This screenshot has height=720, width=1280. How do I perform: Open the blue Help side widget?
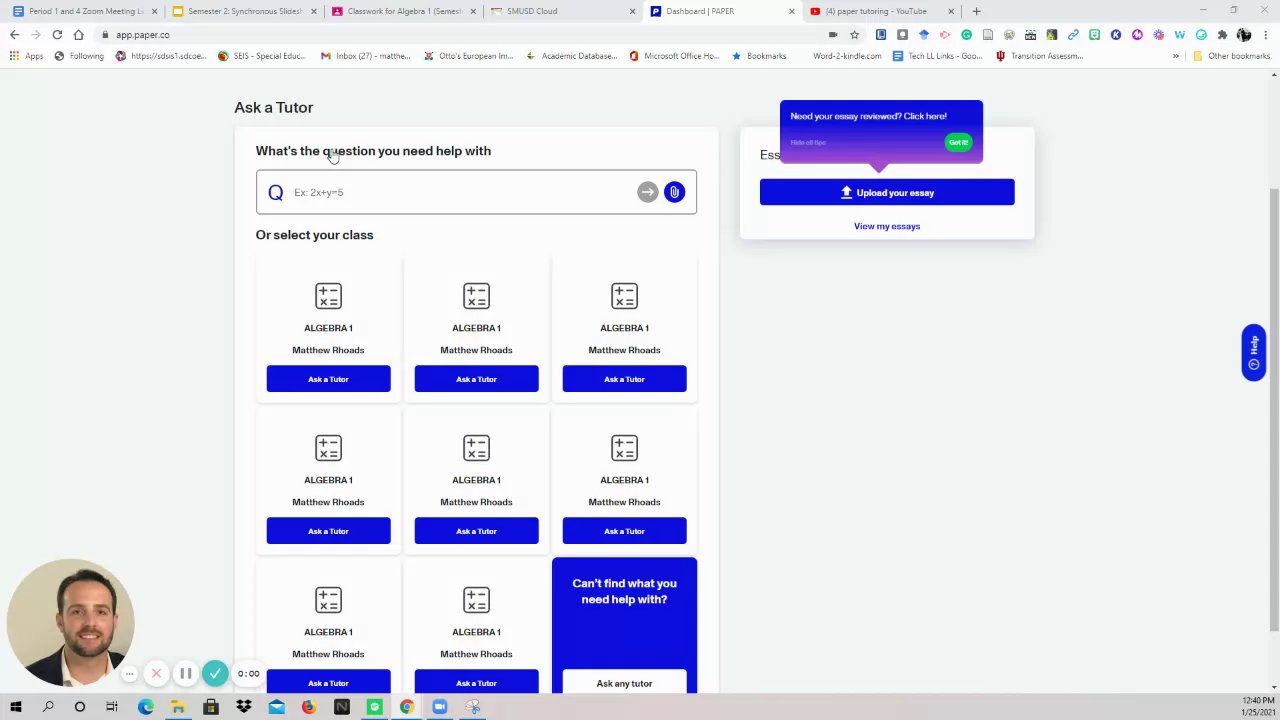point(1253,352)
